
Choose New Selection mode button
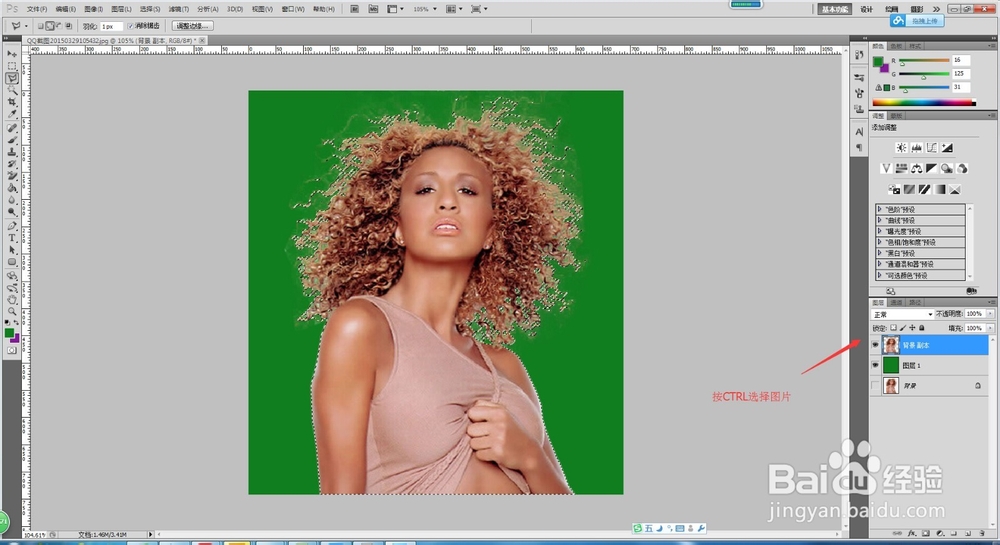click(40, 26)
